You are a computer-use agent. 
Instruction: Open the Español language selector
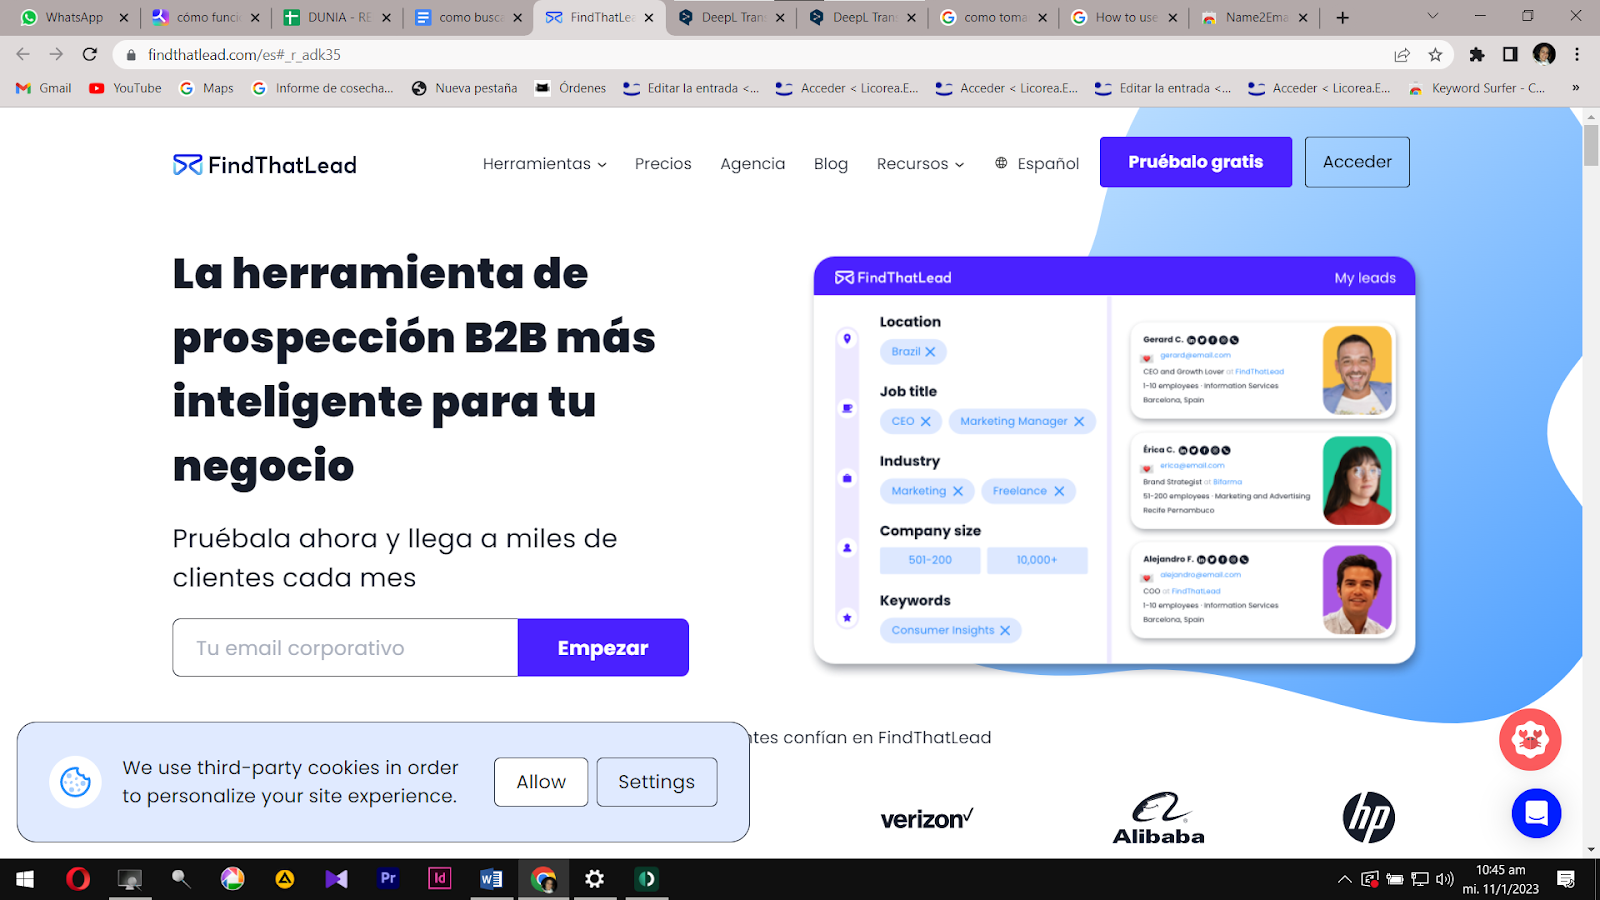coord(1037,164)
